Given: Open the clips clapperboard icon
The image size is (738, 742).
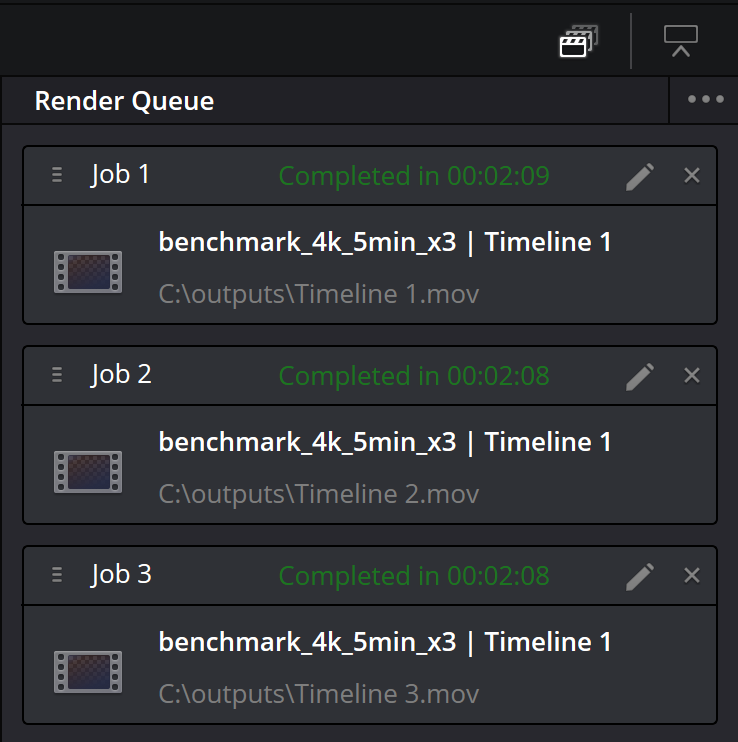Looking at the screenshot, I should click(579, 41).
